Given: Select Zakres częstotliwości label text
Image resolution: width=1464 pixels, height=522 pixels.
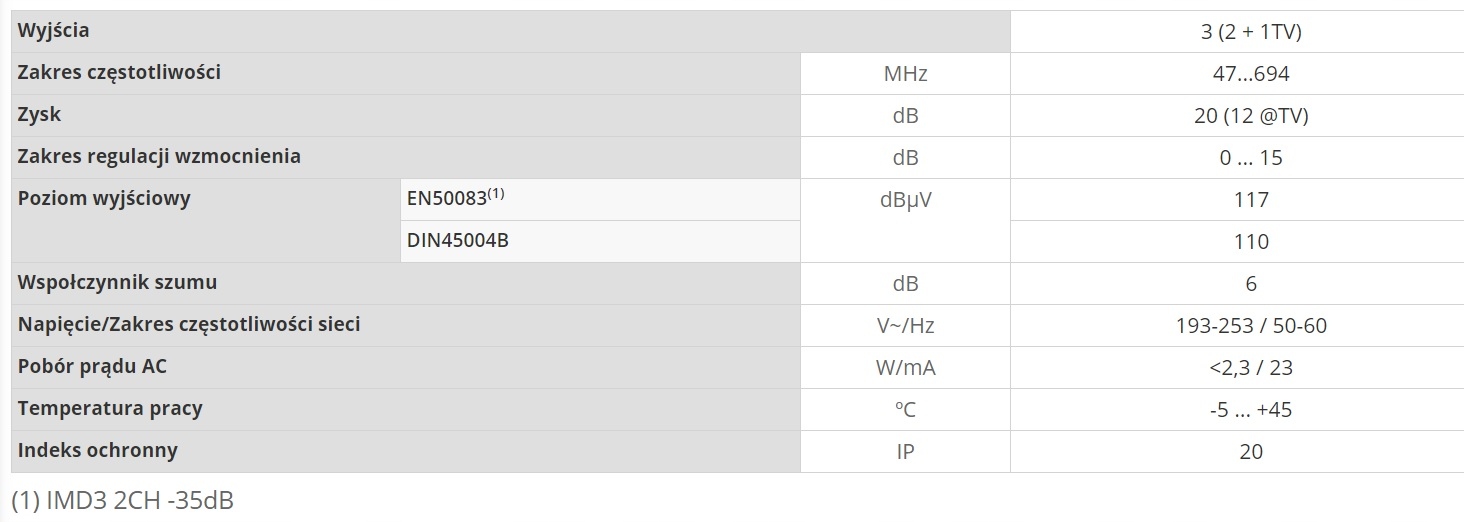Looking at the screenshot, I should (119, 73).
